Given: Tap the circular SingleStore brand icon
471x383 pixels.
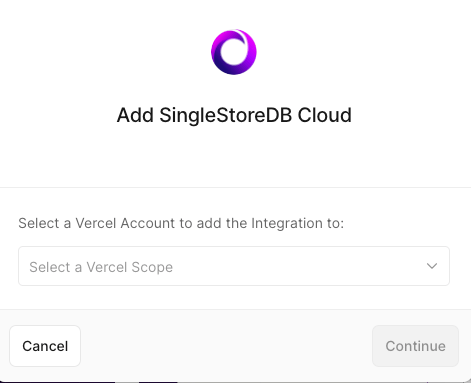Looking at the screenshot, I should 234,52.
